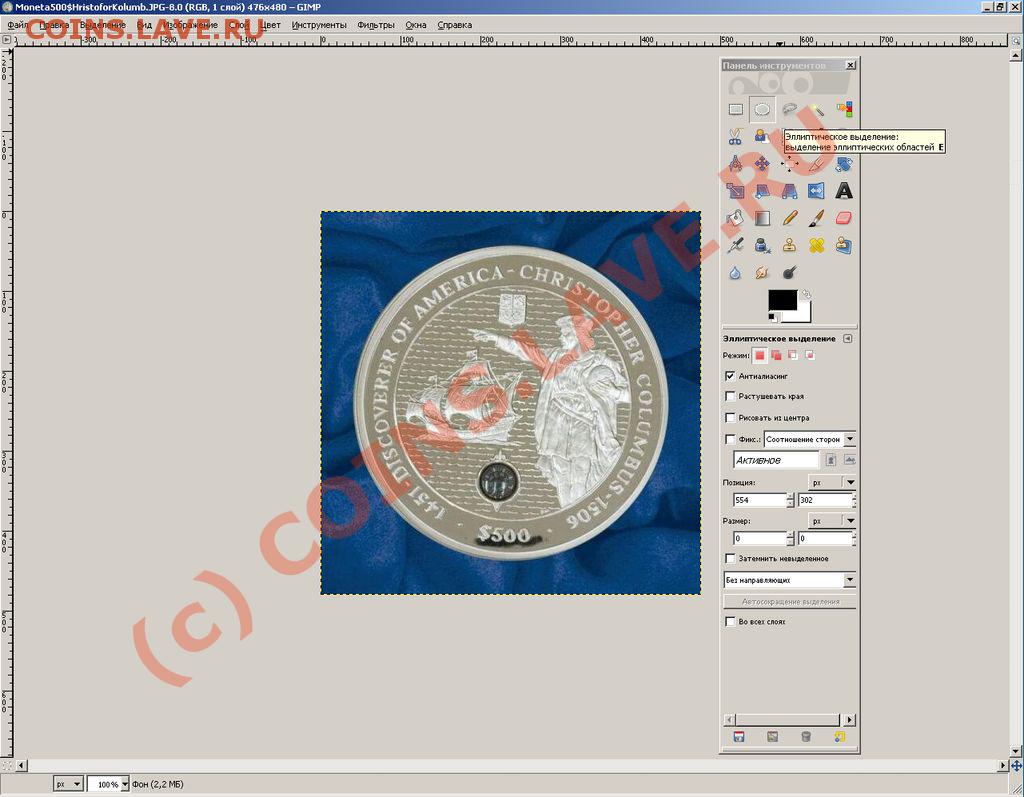Select the Select by Color tool
The height and width of the screenshot is (797, 1024).
pyautogui.click(x=844, y=109)
